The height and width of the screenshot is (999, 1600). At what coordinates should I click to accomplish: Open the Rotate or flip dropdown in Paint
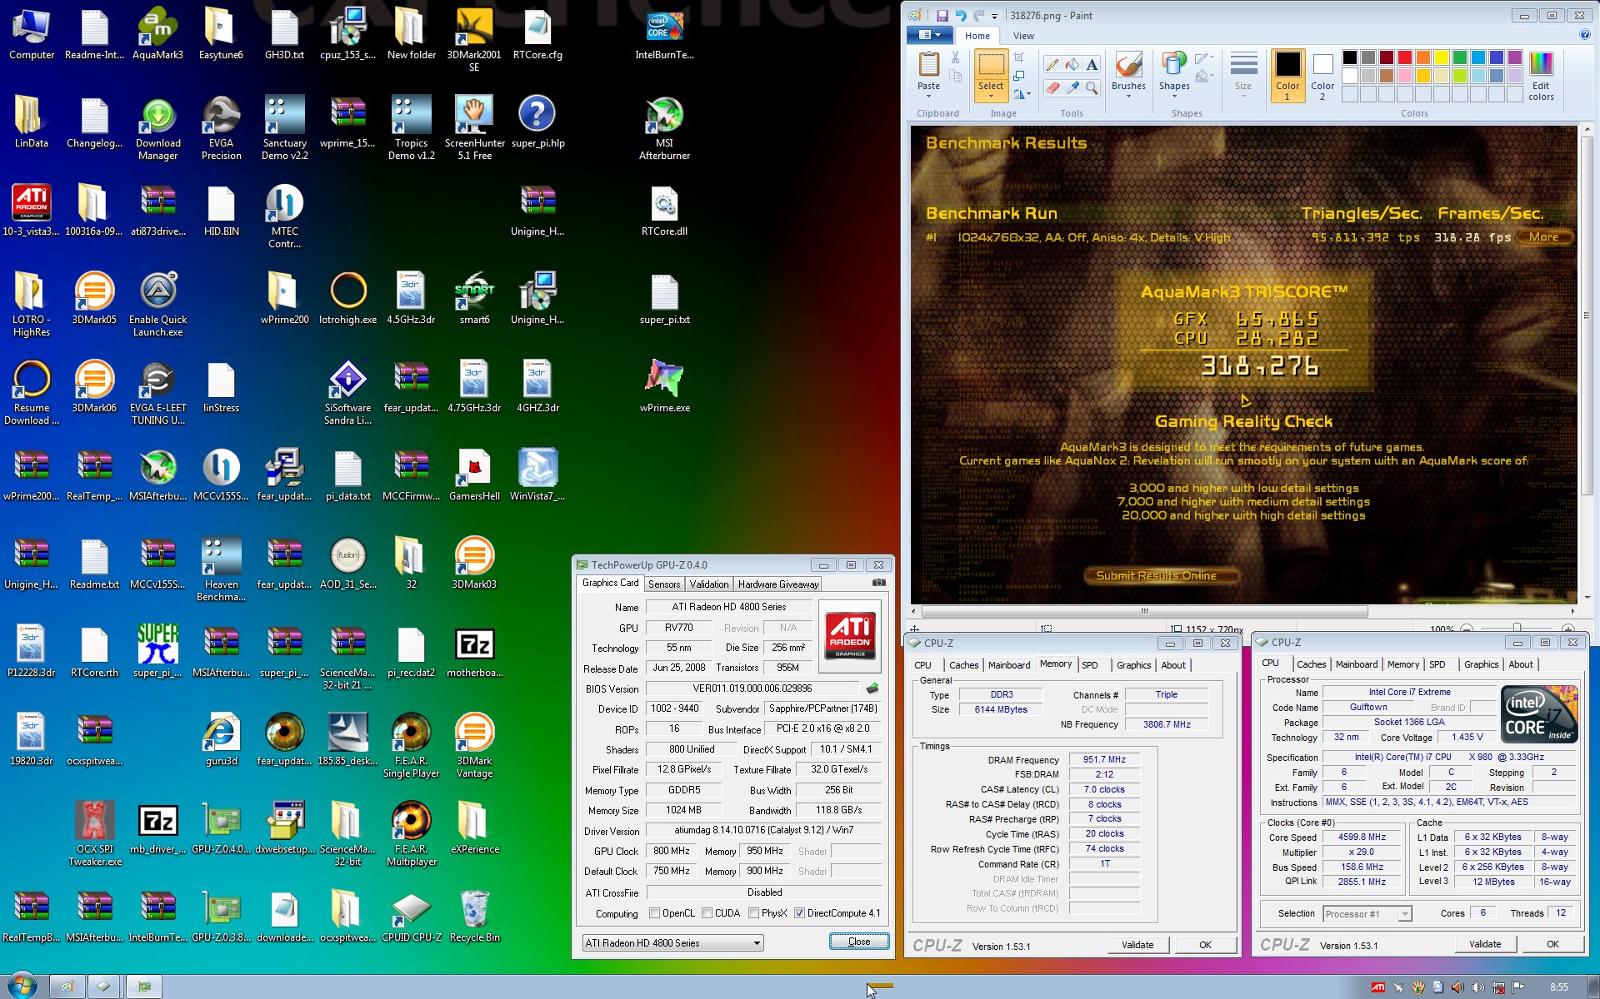pyautogui.click(x=1021, y=94)
